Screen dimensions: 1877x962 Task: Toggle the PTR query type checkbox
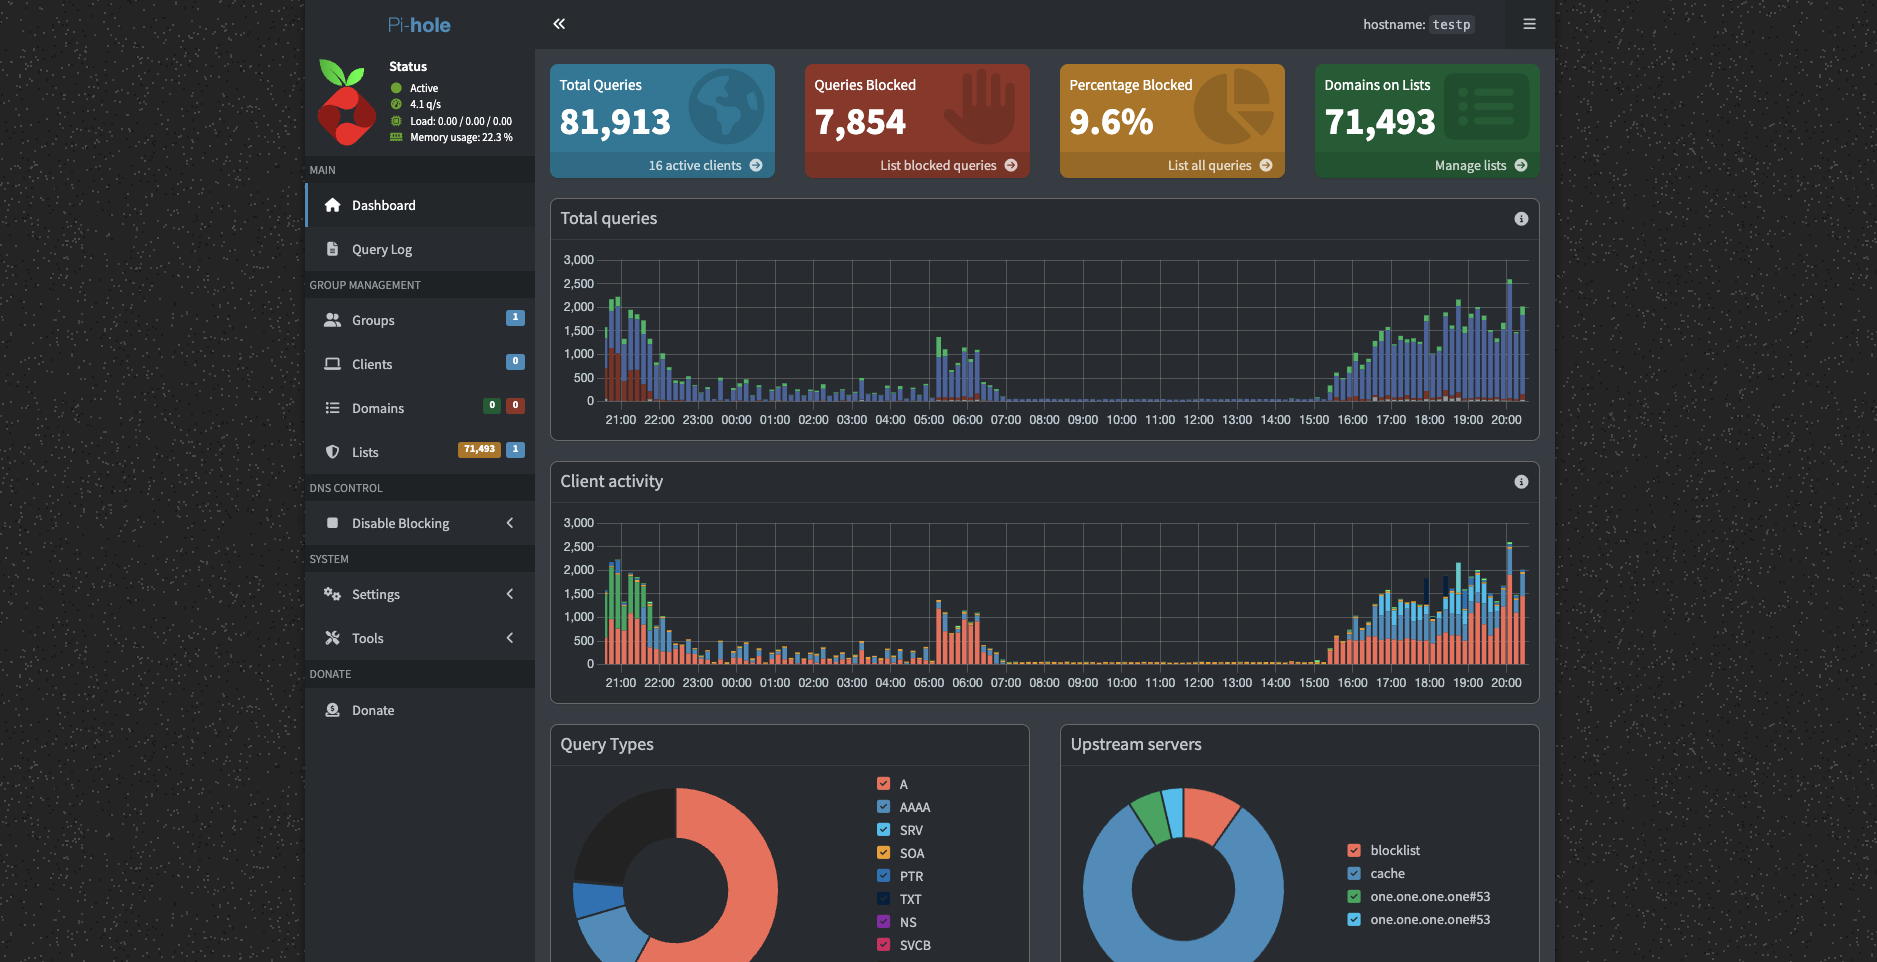pos(883,876)
